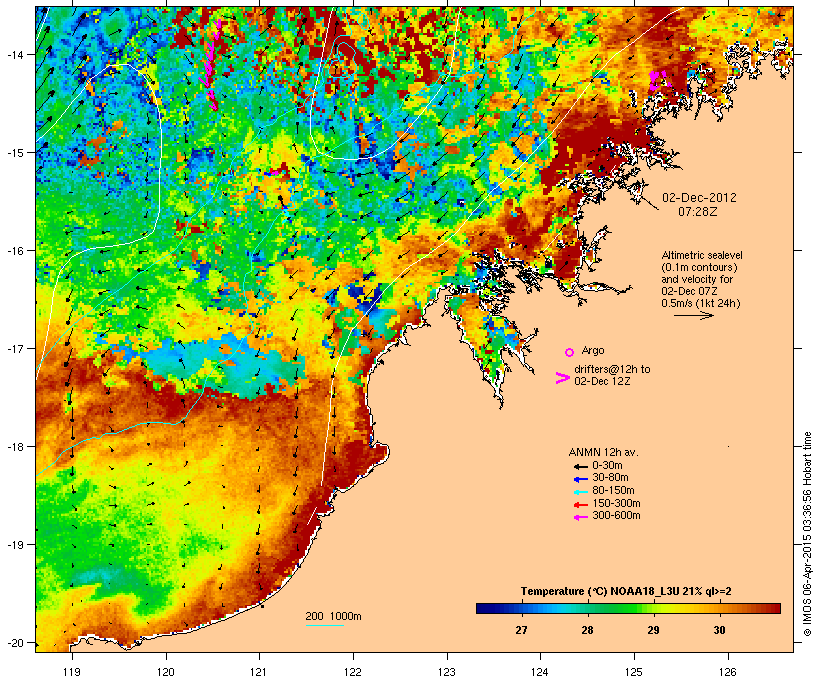The height and width of the screenshot is (680, 820).
Task: Click the 0.5m/s velocity scale arrow
Action: click(x=693, y=315)
